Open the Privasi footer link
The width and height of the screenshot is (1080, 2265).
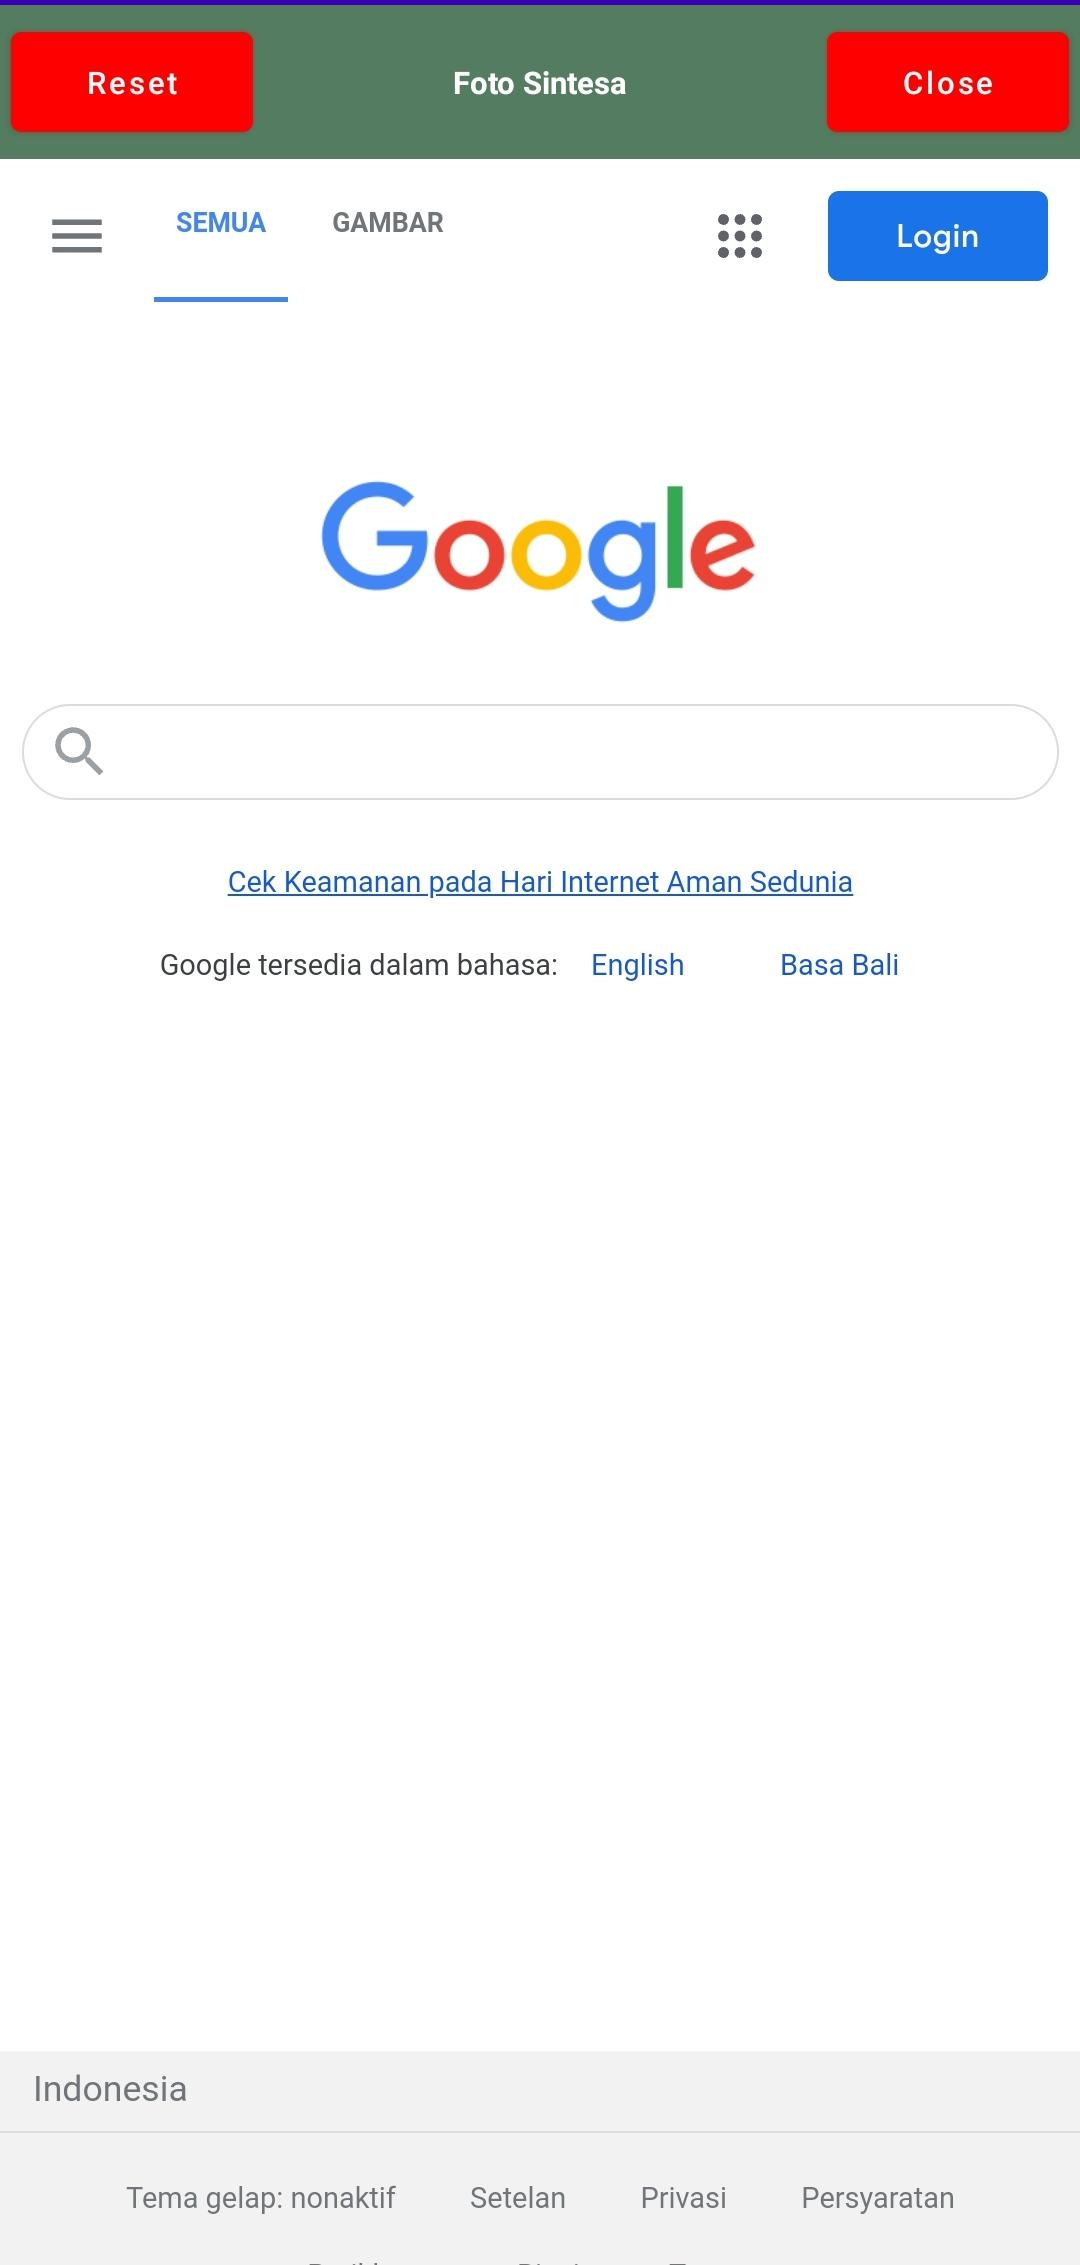tap(684, 2198)
